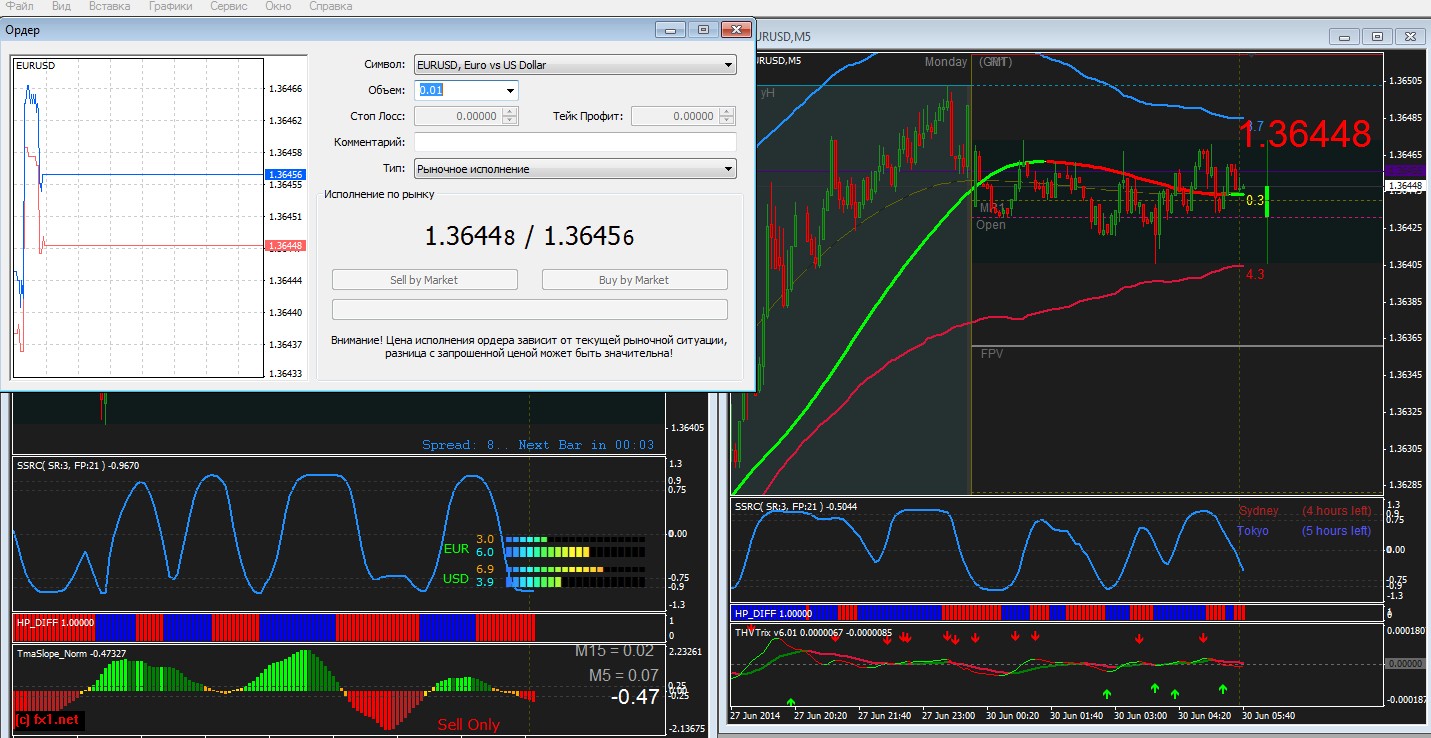Screen dimensions: 1431x738
Task: Open the Окно menu
Action: point(279,6)
